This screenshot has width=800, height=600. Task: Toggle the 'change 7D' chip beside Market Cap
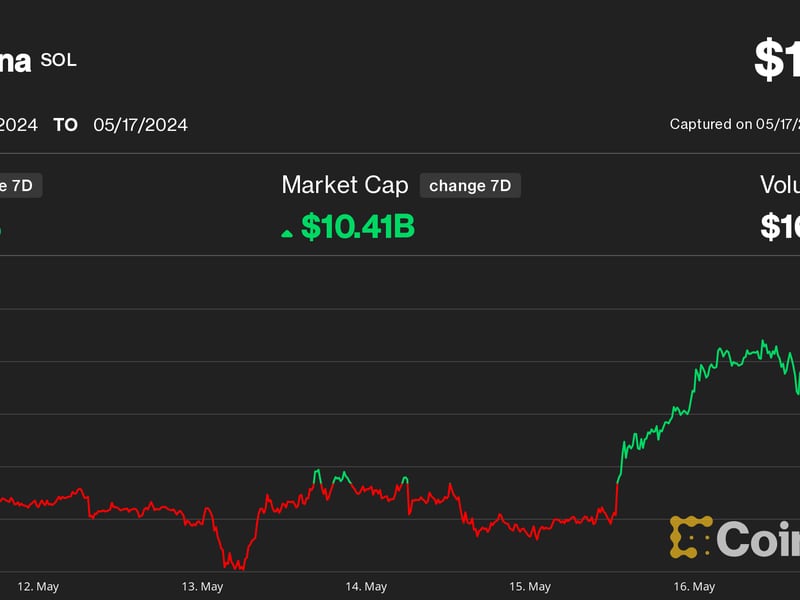(470, 185)
